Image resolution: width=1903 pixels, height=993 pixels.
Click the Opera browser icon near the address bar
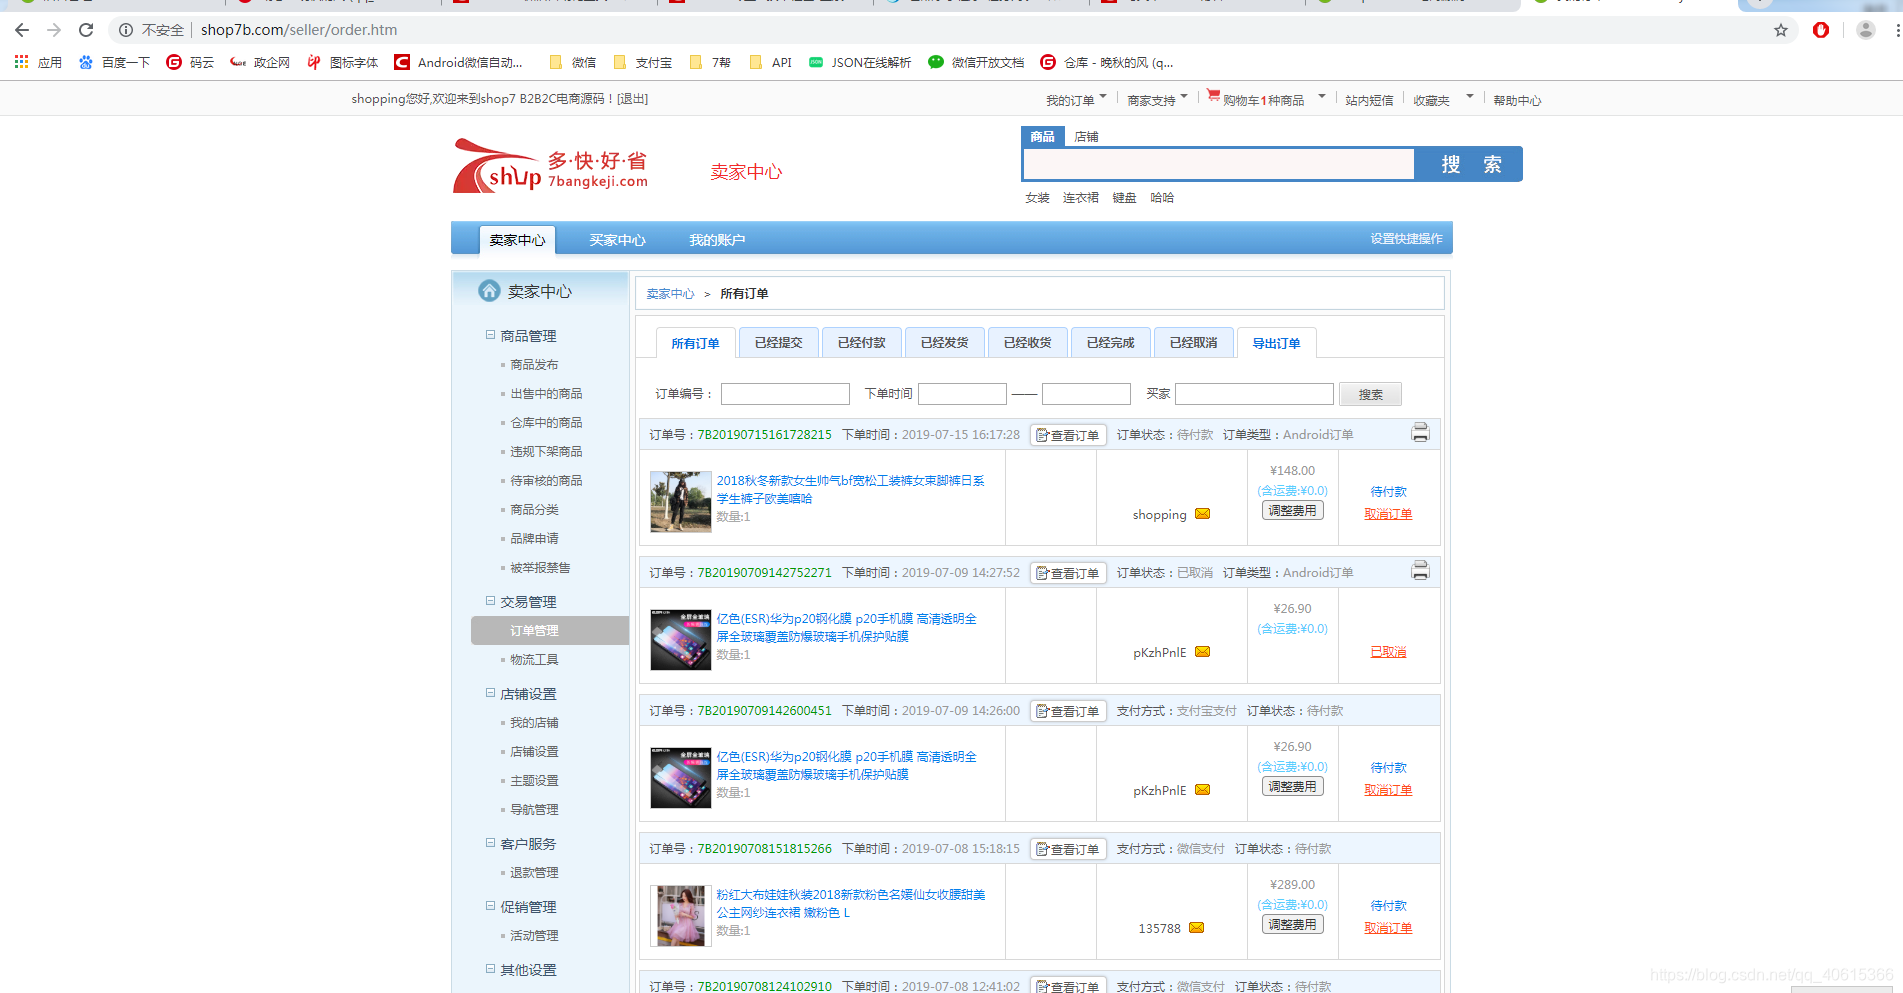1820,30
